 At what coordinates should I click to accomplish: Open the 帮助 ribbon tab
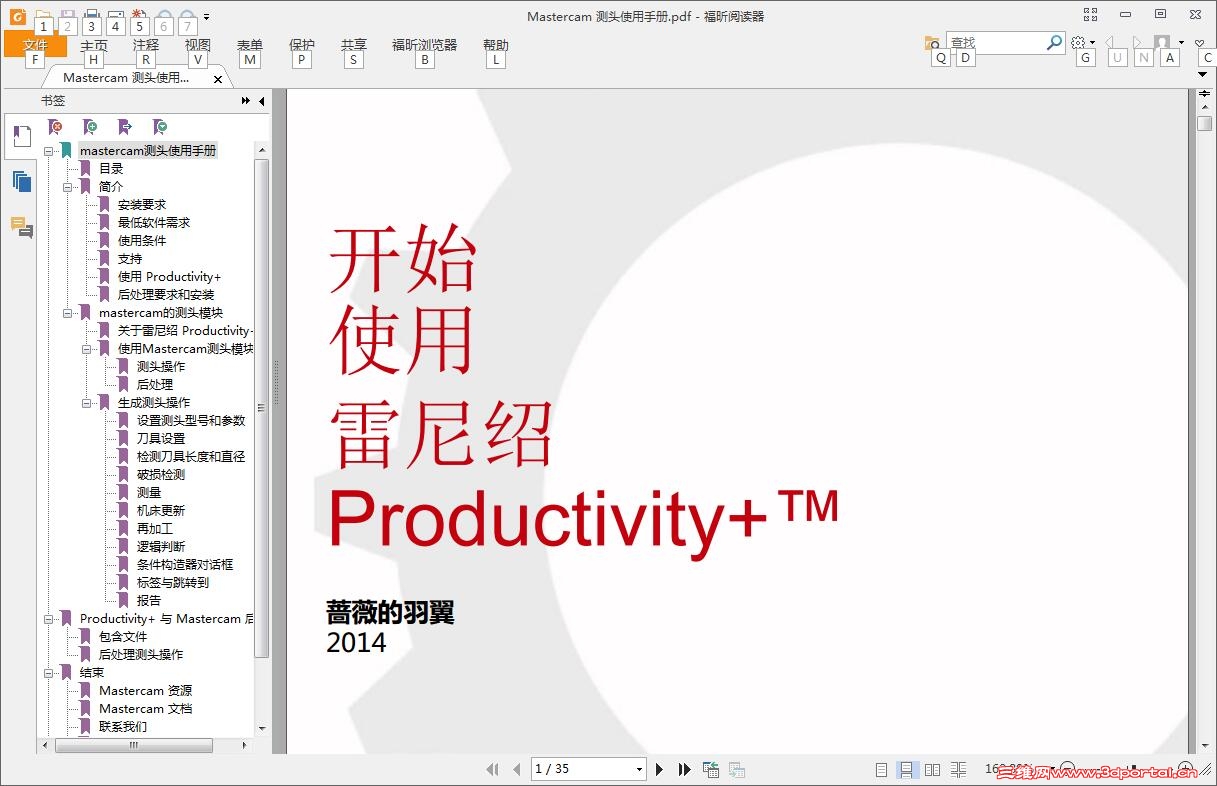point(496,45)
